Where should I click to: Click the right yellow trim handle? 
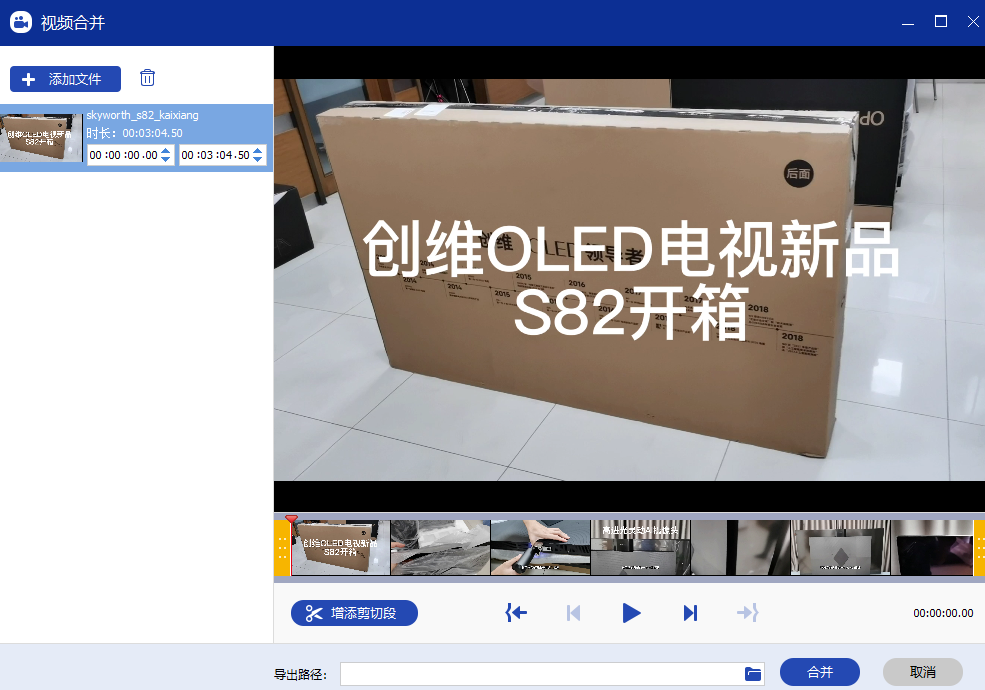[x=979, y=547]
